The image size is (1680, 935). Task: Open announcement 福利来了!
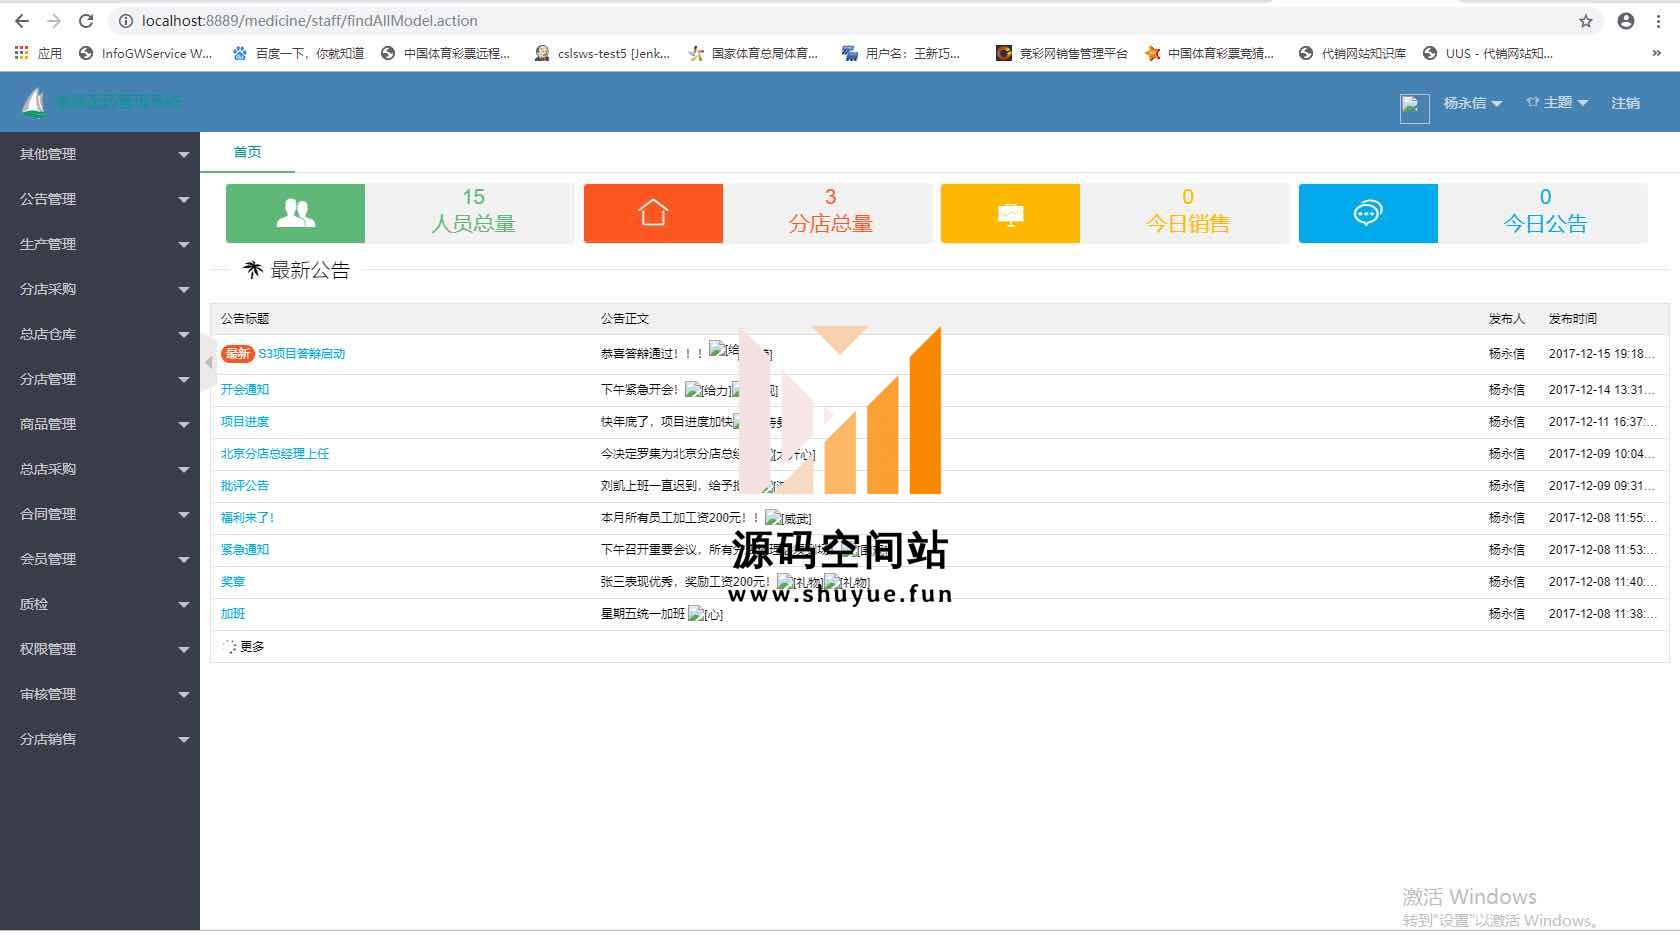pos(247,518)
